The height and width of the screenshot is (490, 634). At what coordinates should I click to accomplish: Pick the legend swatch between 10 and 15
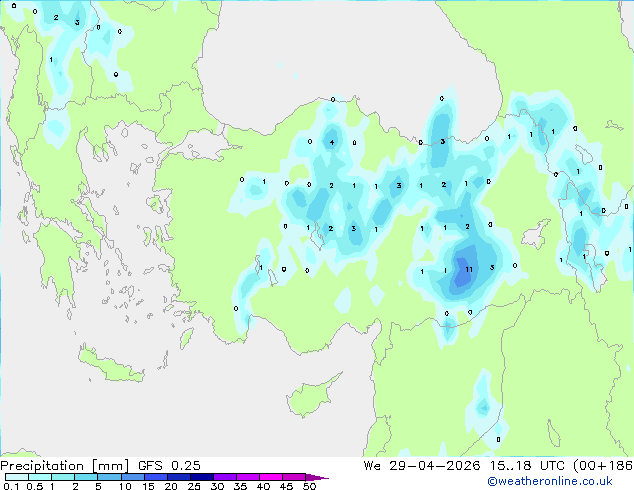133,477
